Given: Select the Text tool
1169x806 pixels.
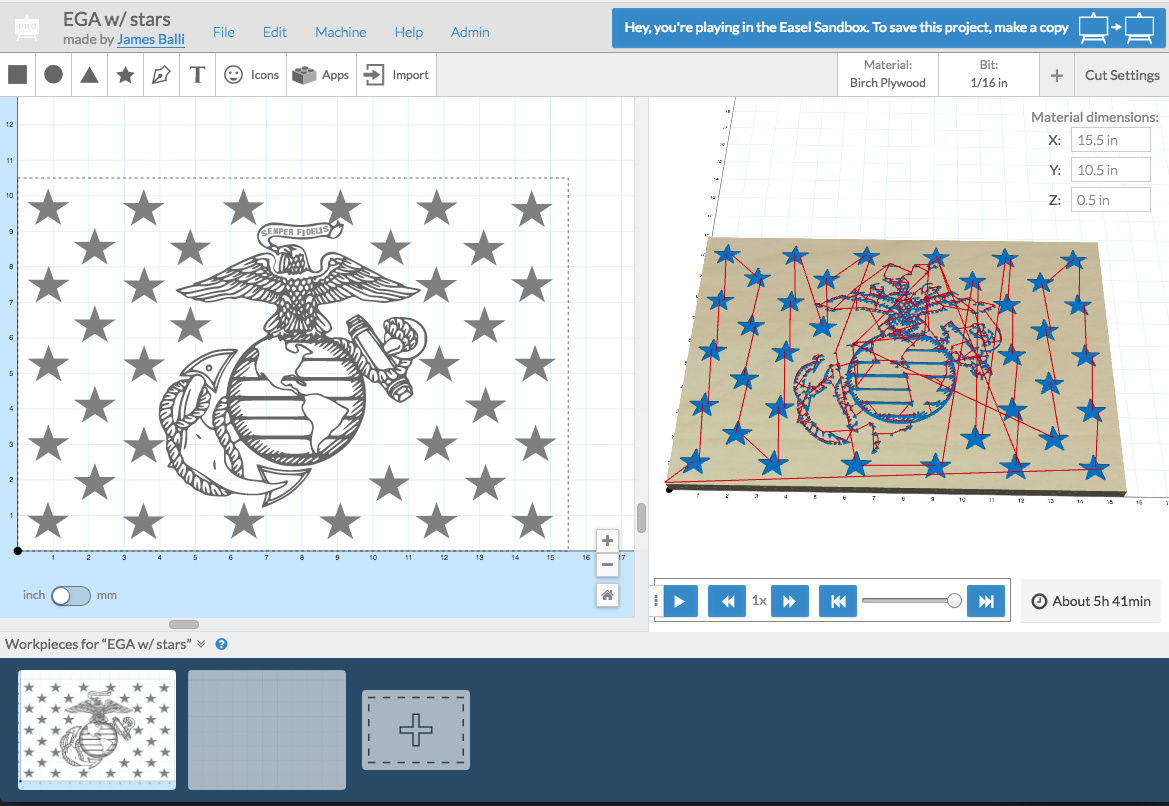Looking at the screenshot, I should click(197, 75).
